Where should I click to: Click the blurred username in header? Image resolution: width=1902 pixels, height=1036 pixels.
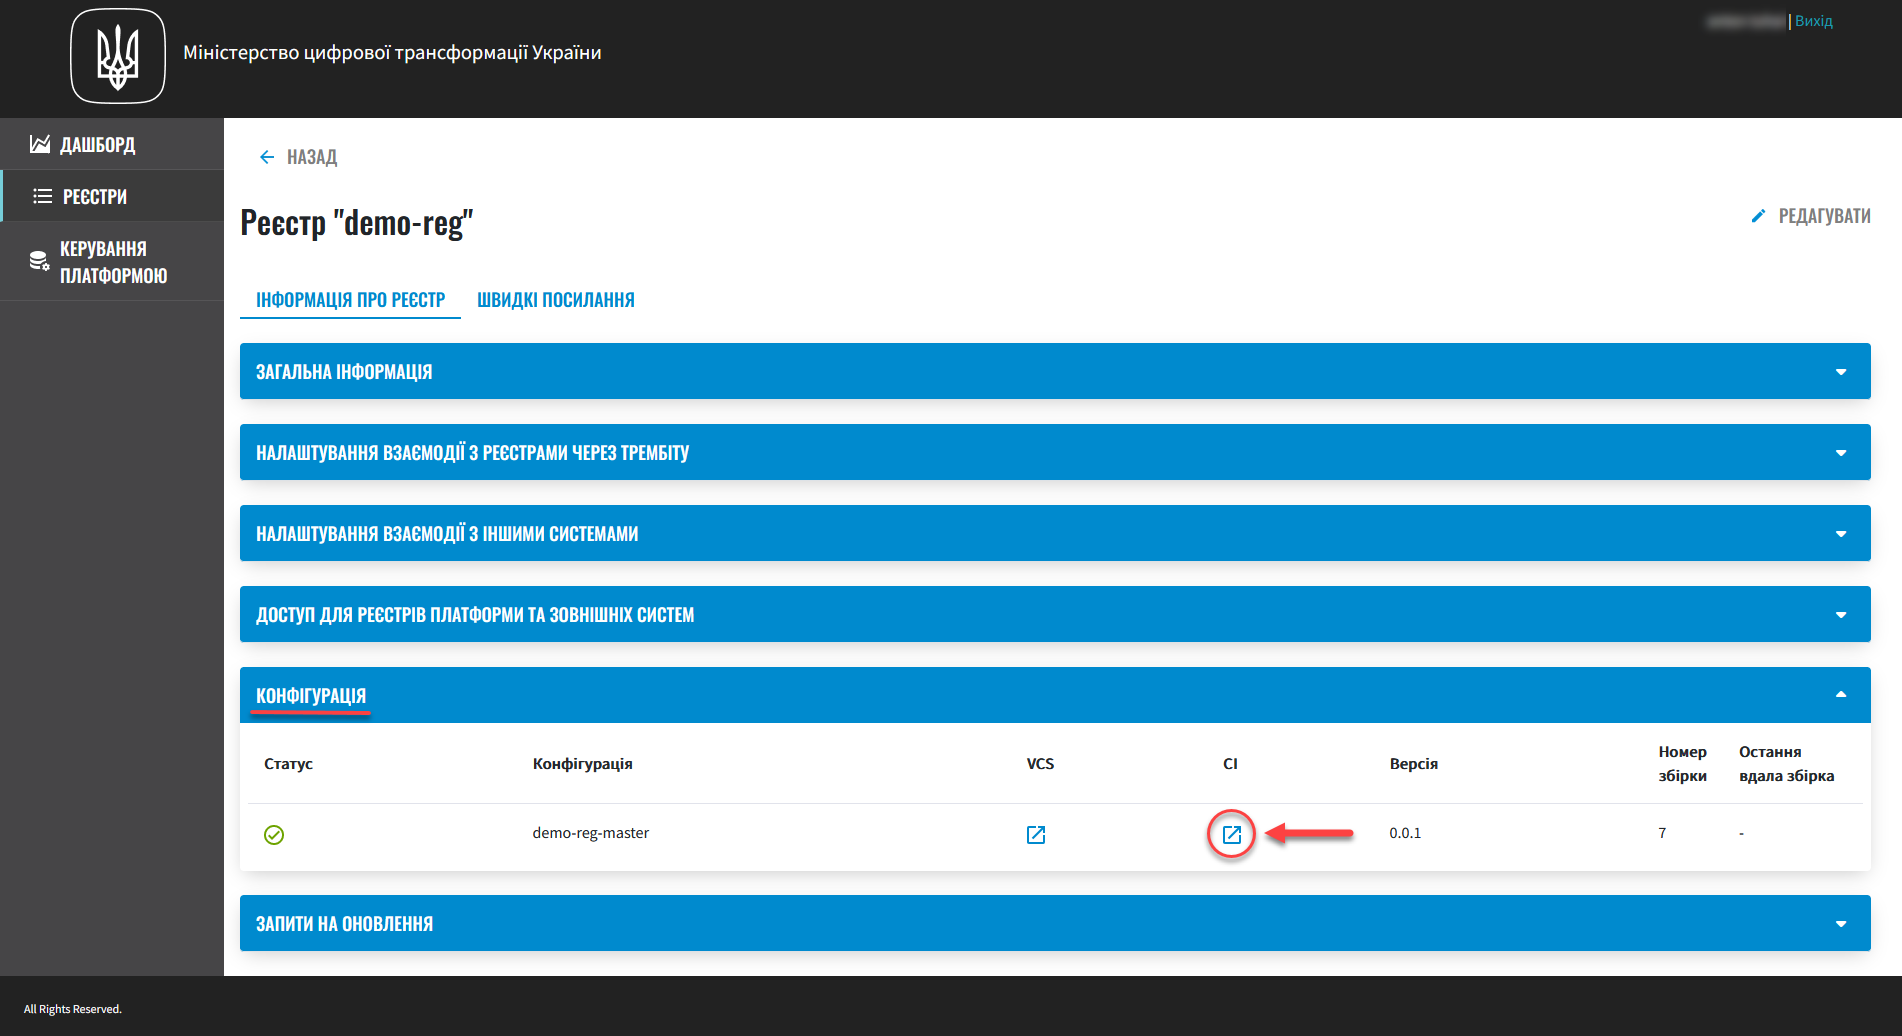tap(1746, 21)
